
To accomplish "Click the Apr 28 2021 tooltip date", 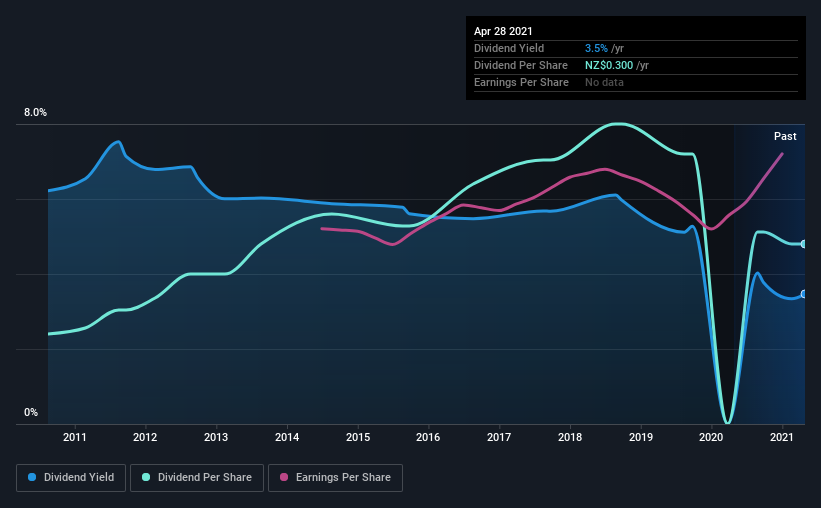I will 503,31.
